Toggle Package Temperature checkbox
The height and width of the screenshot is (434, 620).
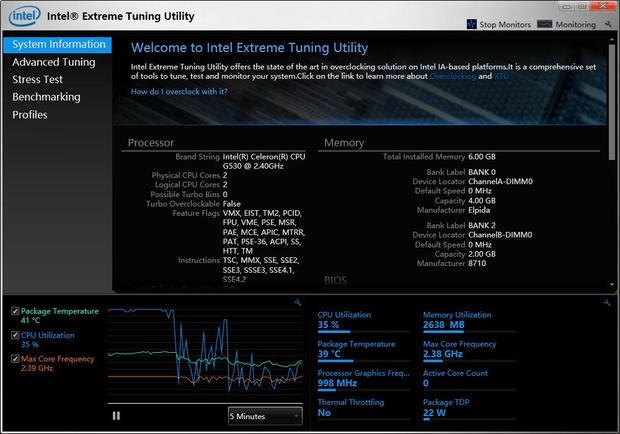[x=15, y=311]
